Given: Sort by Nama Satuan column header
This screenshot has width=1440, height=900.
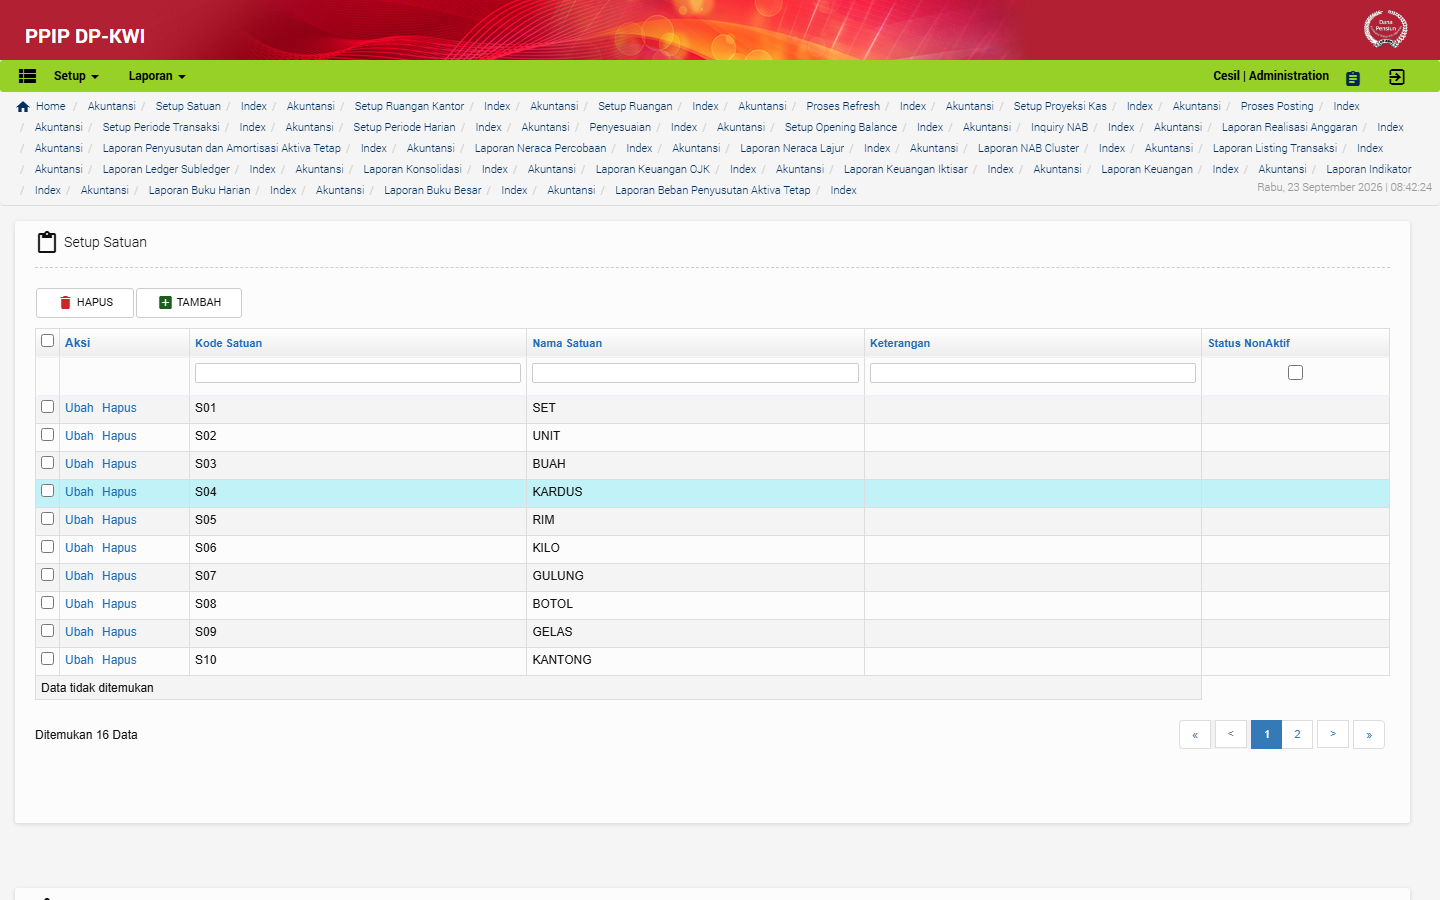Looking at the screenshot, I should point(567,343).
